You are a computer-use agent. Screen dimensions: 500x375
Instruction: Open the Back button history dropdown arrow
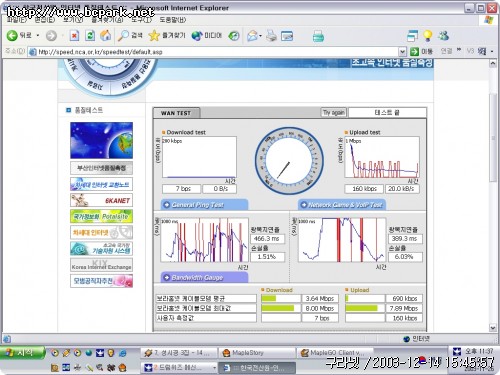point(38,36)
